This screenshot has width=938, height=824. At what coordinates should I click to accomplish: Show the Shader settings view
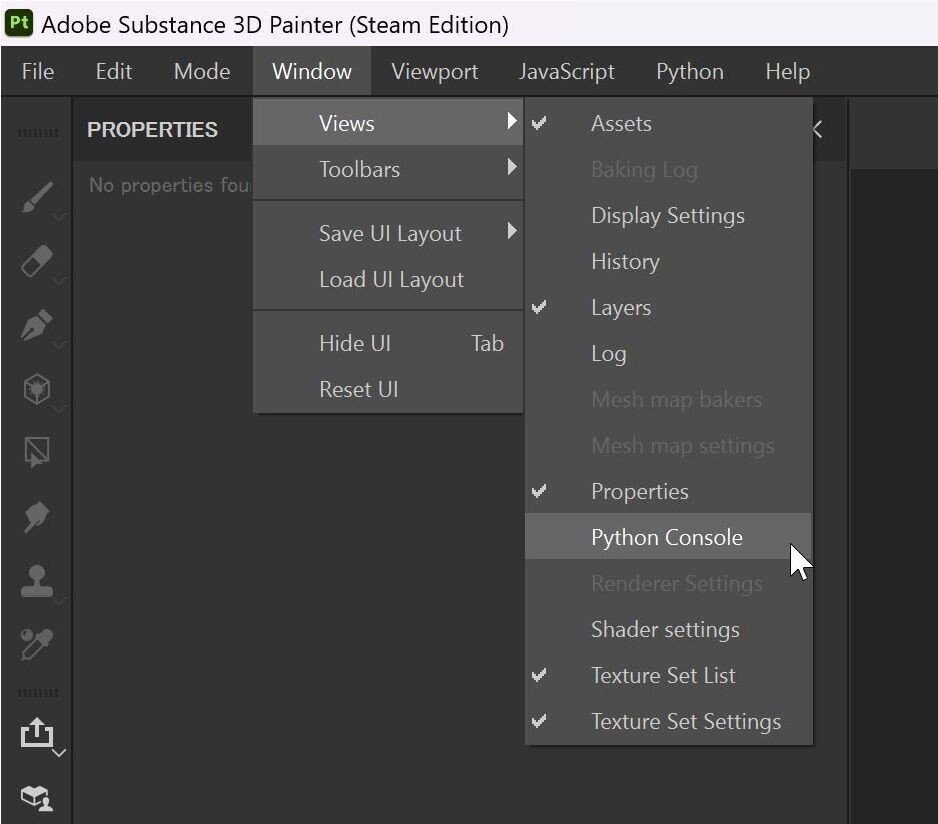point(668,630)
